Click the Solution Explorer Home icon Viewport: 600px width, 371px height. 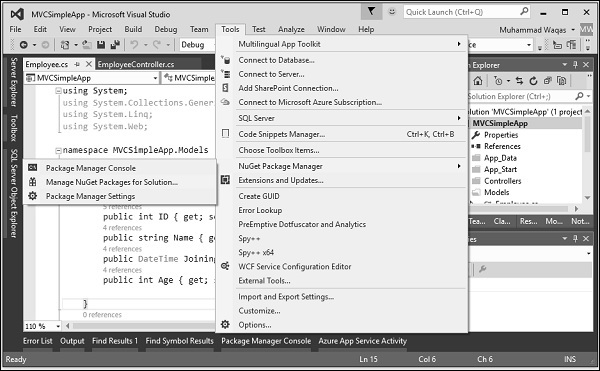[478, 81]
